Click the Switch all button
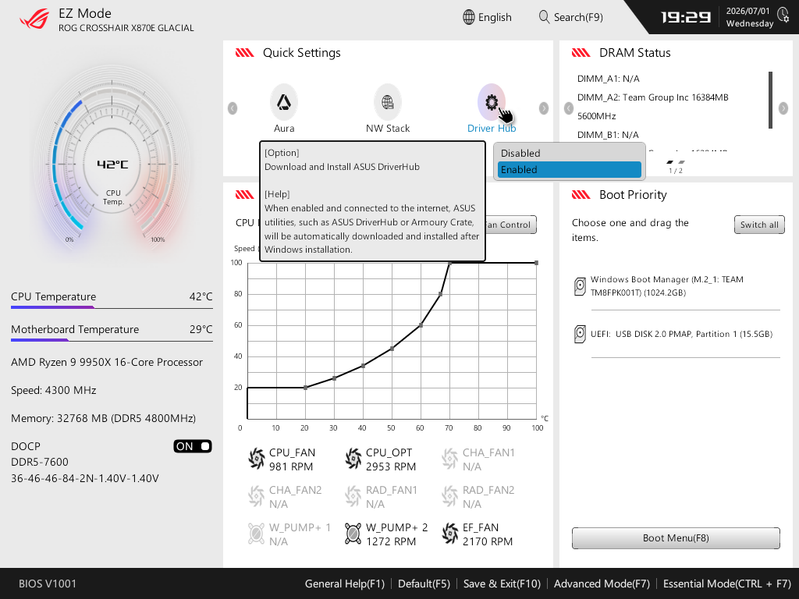This screenshot has width=799, height=599. point(759,225)
